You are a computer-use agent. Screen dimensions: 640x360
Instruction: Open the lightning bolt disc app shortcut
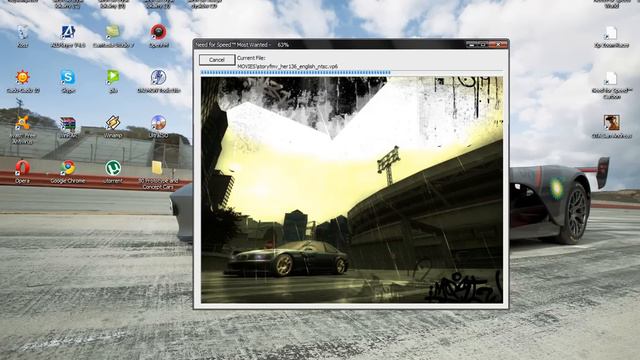[x=158, y=81]
